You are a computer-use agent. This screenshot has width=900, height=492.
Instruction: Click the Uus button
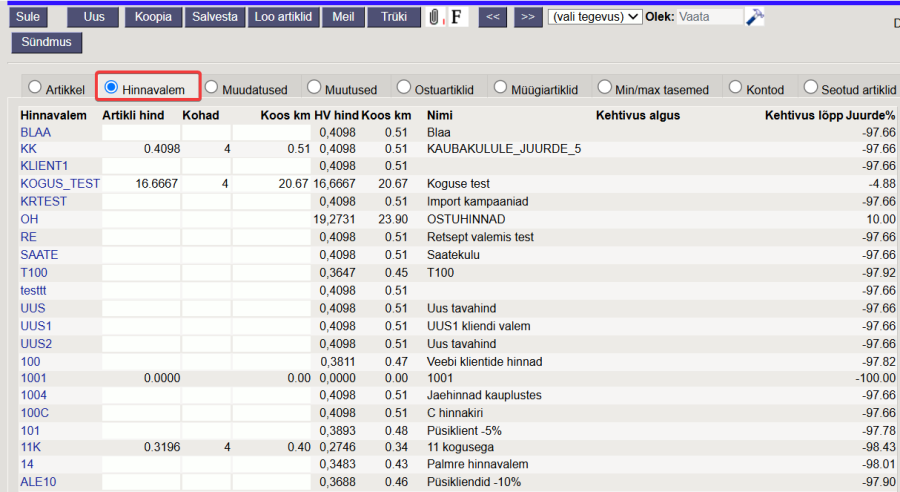coord(94,17)
